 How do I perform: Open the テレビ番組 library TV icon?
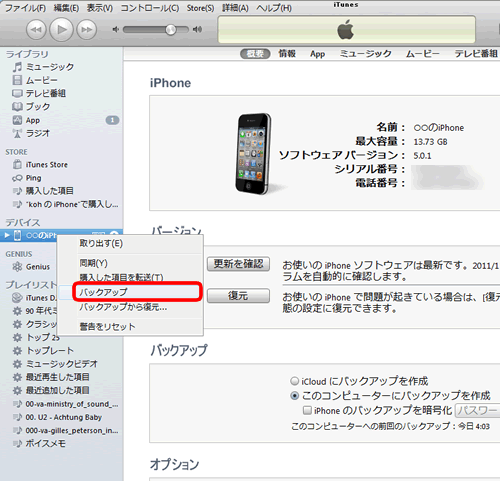(x=17, y=93)
